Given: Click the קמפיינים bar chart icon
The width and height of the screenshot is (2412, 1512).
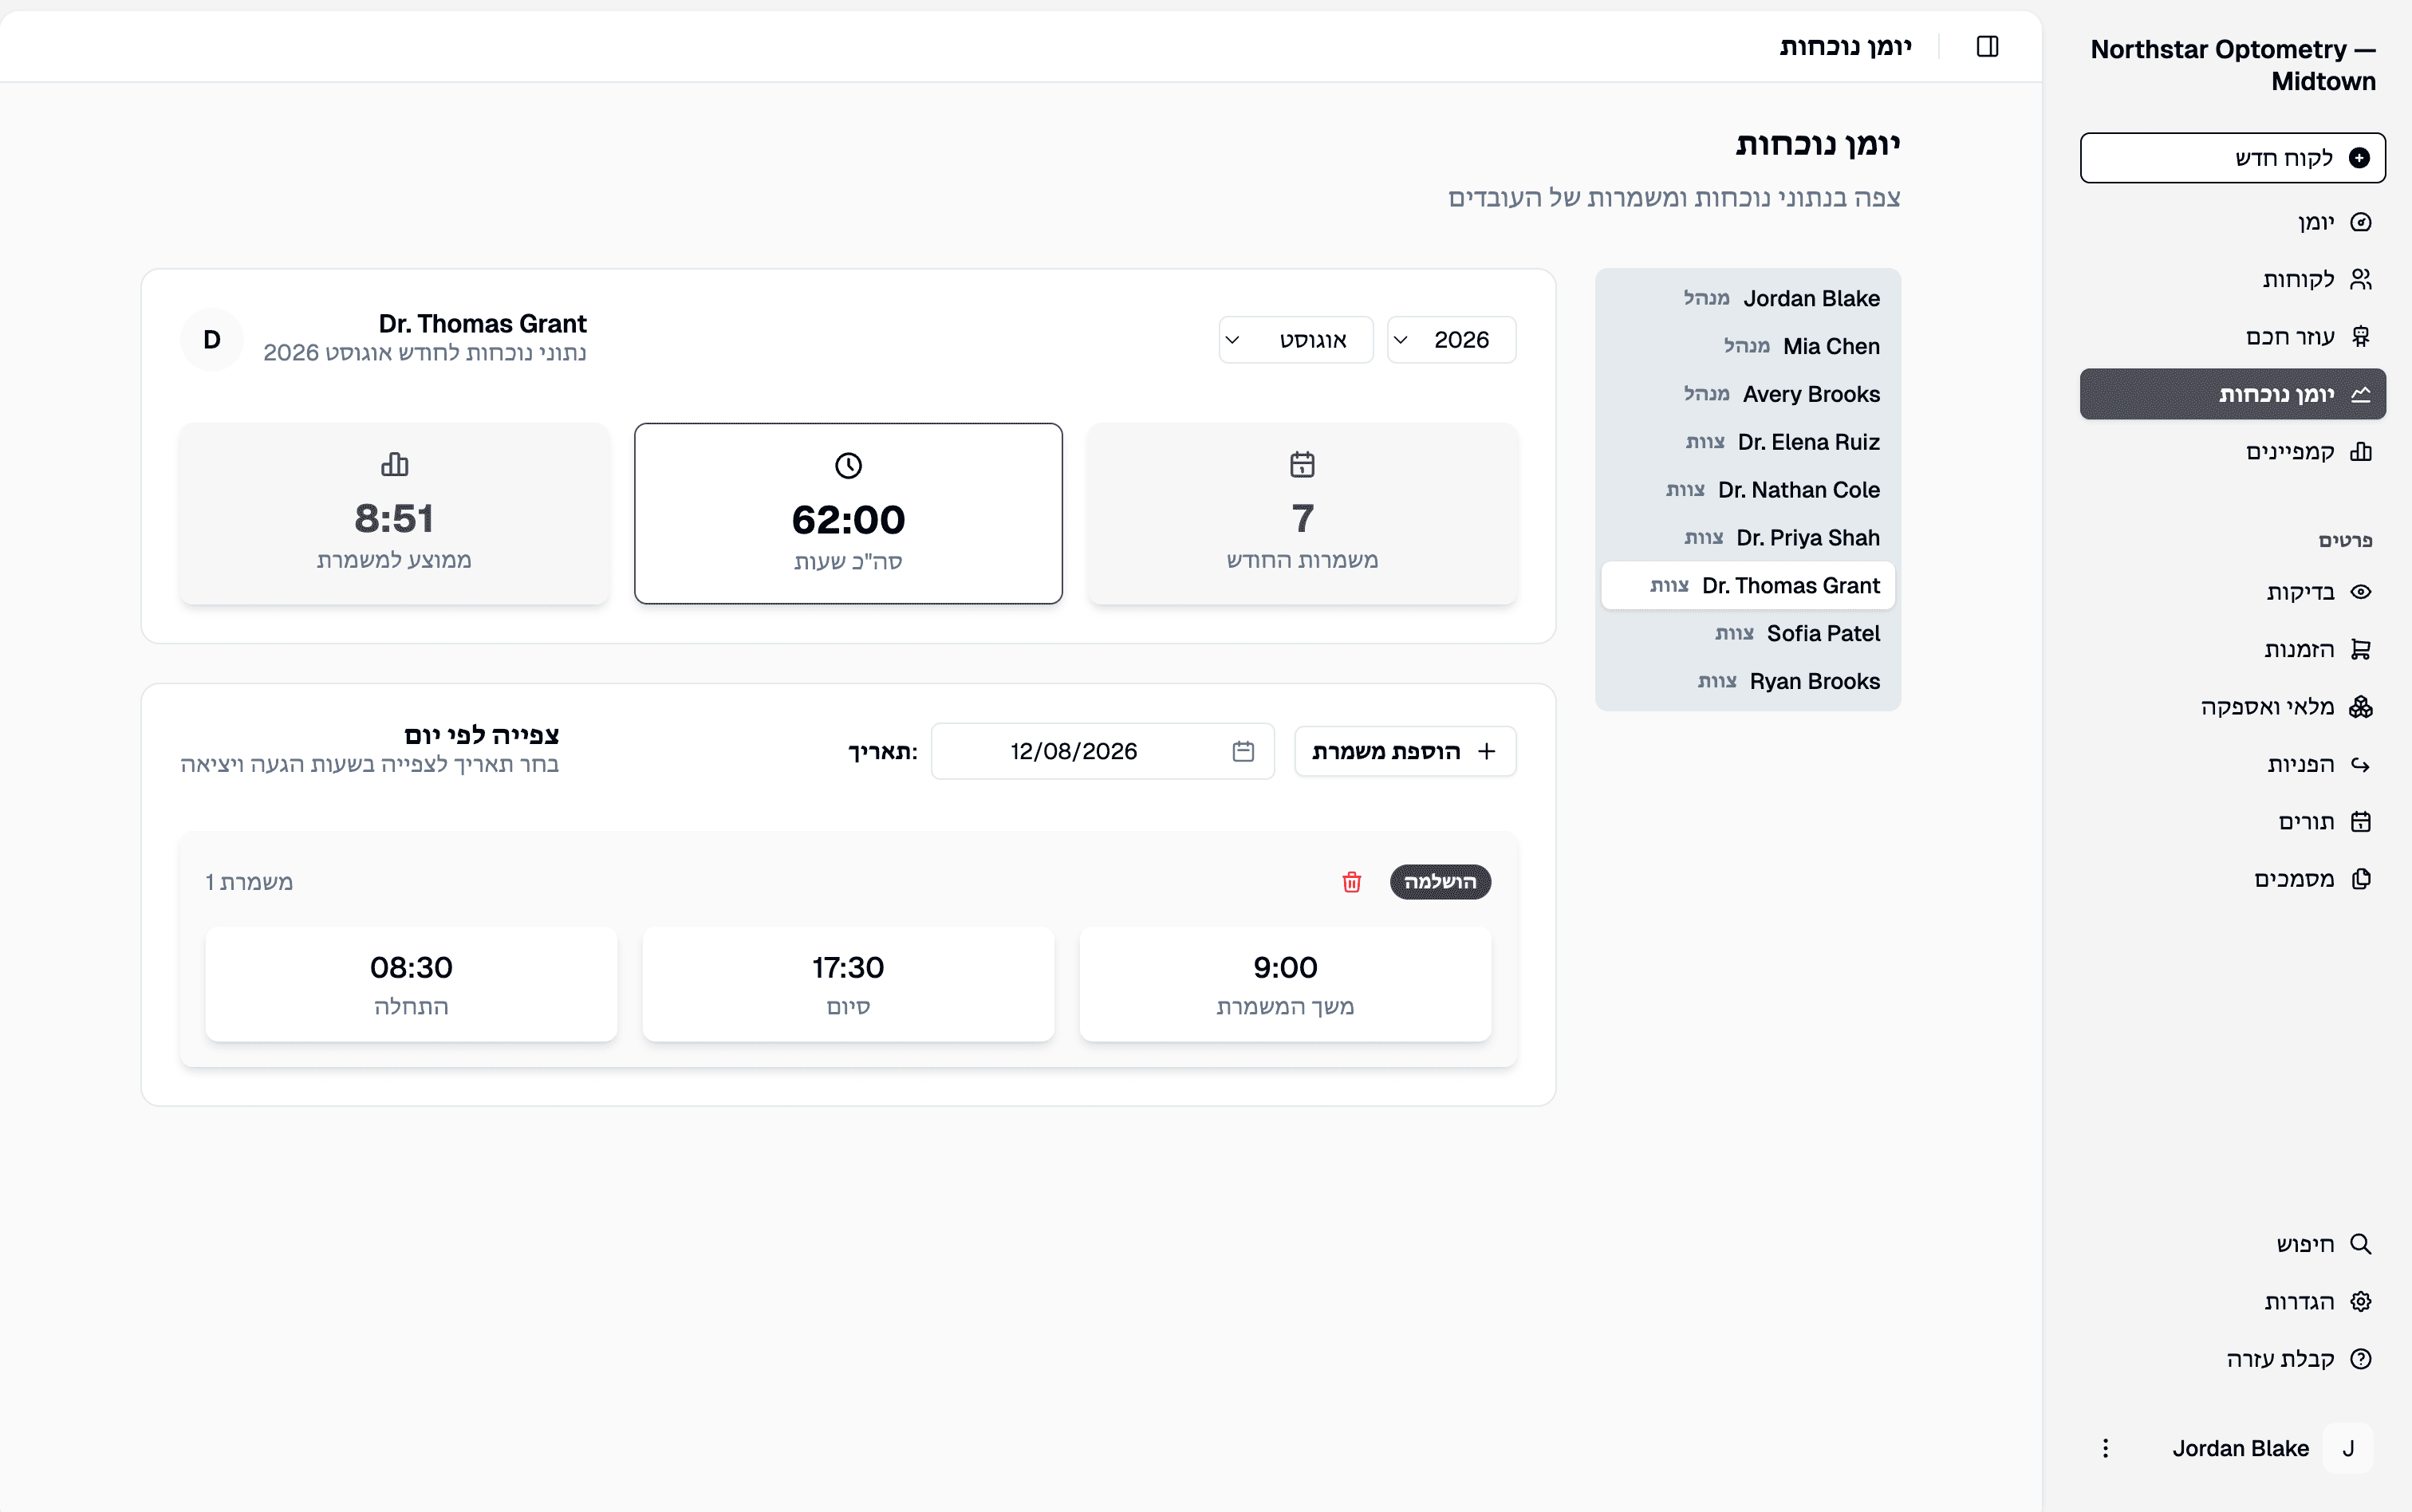Looking at the screenshot, I should (2360, 451).
